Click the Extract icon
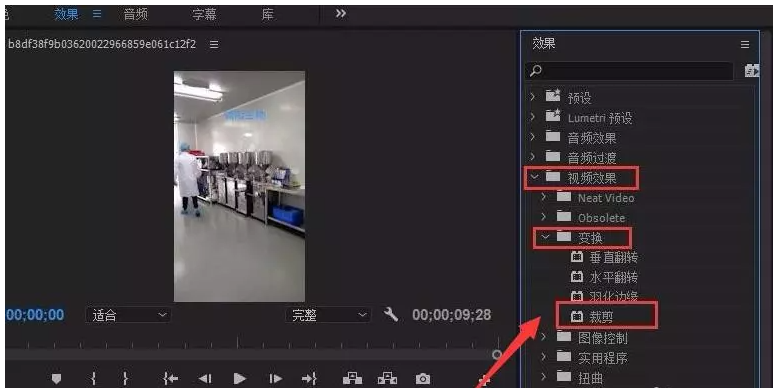This screenshot has height=388, width=776. 387,379
